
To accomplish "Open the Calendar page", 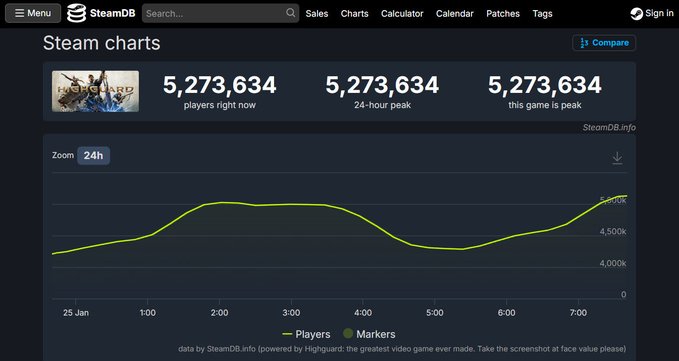I will coord(455,13).
